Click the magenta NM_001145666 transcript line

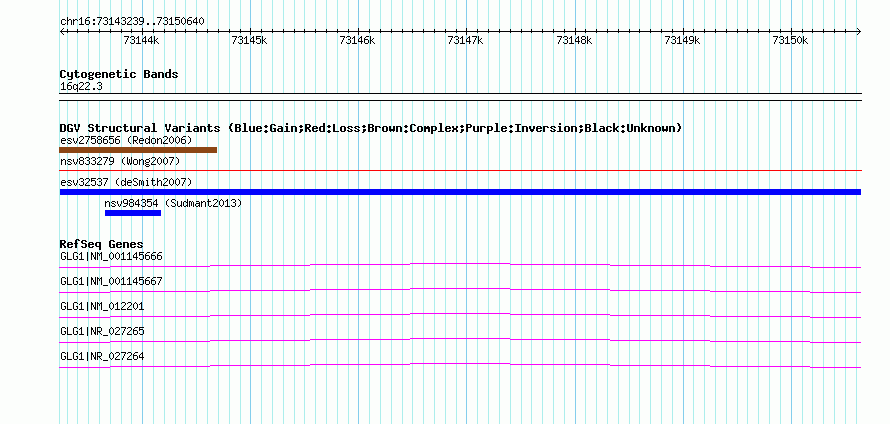[x=460, y=265]
